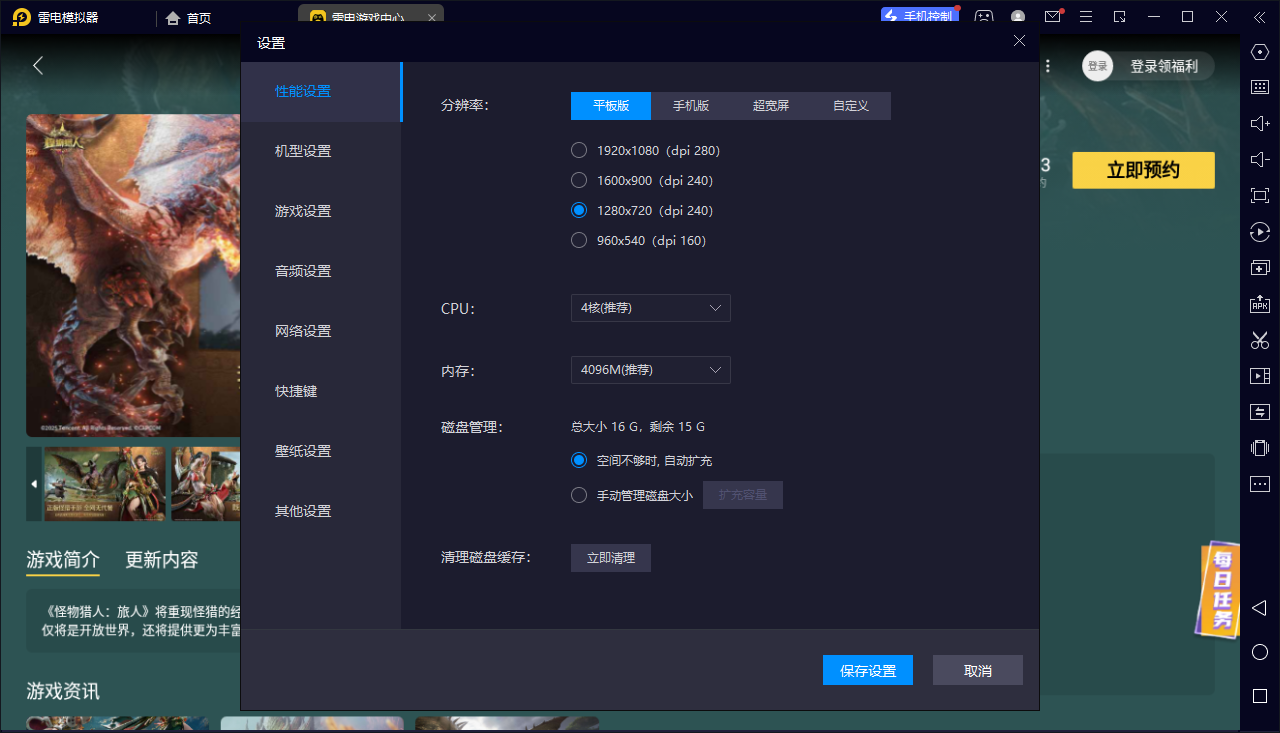Click the 保存设置 save button
This screenshot has height=733, width=1280.
click(x=868, y=670)
